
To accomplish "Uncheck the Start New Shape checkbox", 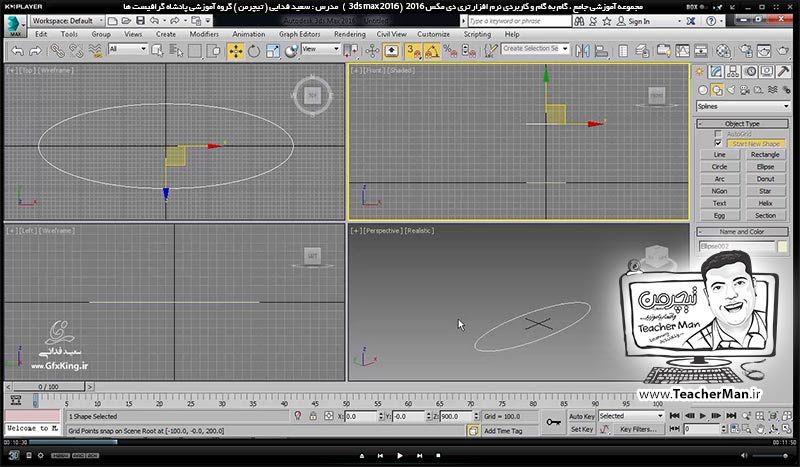I will pos(718,143).
